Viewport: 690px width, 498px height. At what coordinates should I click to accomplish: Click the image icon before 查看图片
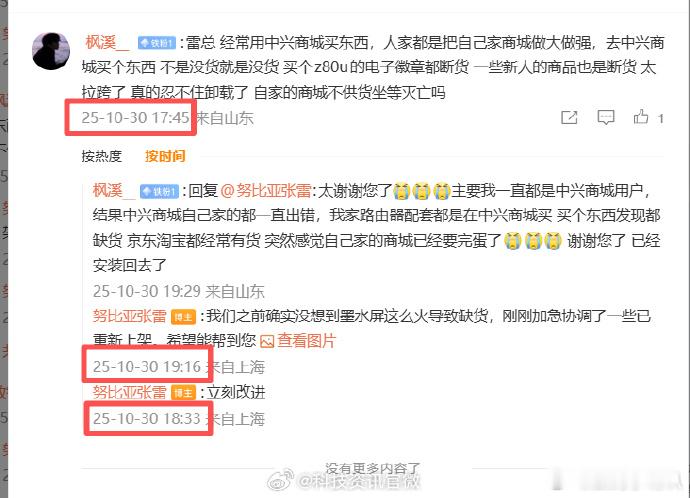pos(267,341)
